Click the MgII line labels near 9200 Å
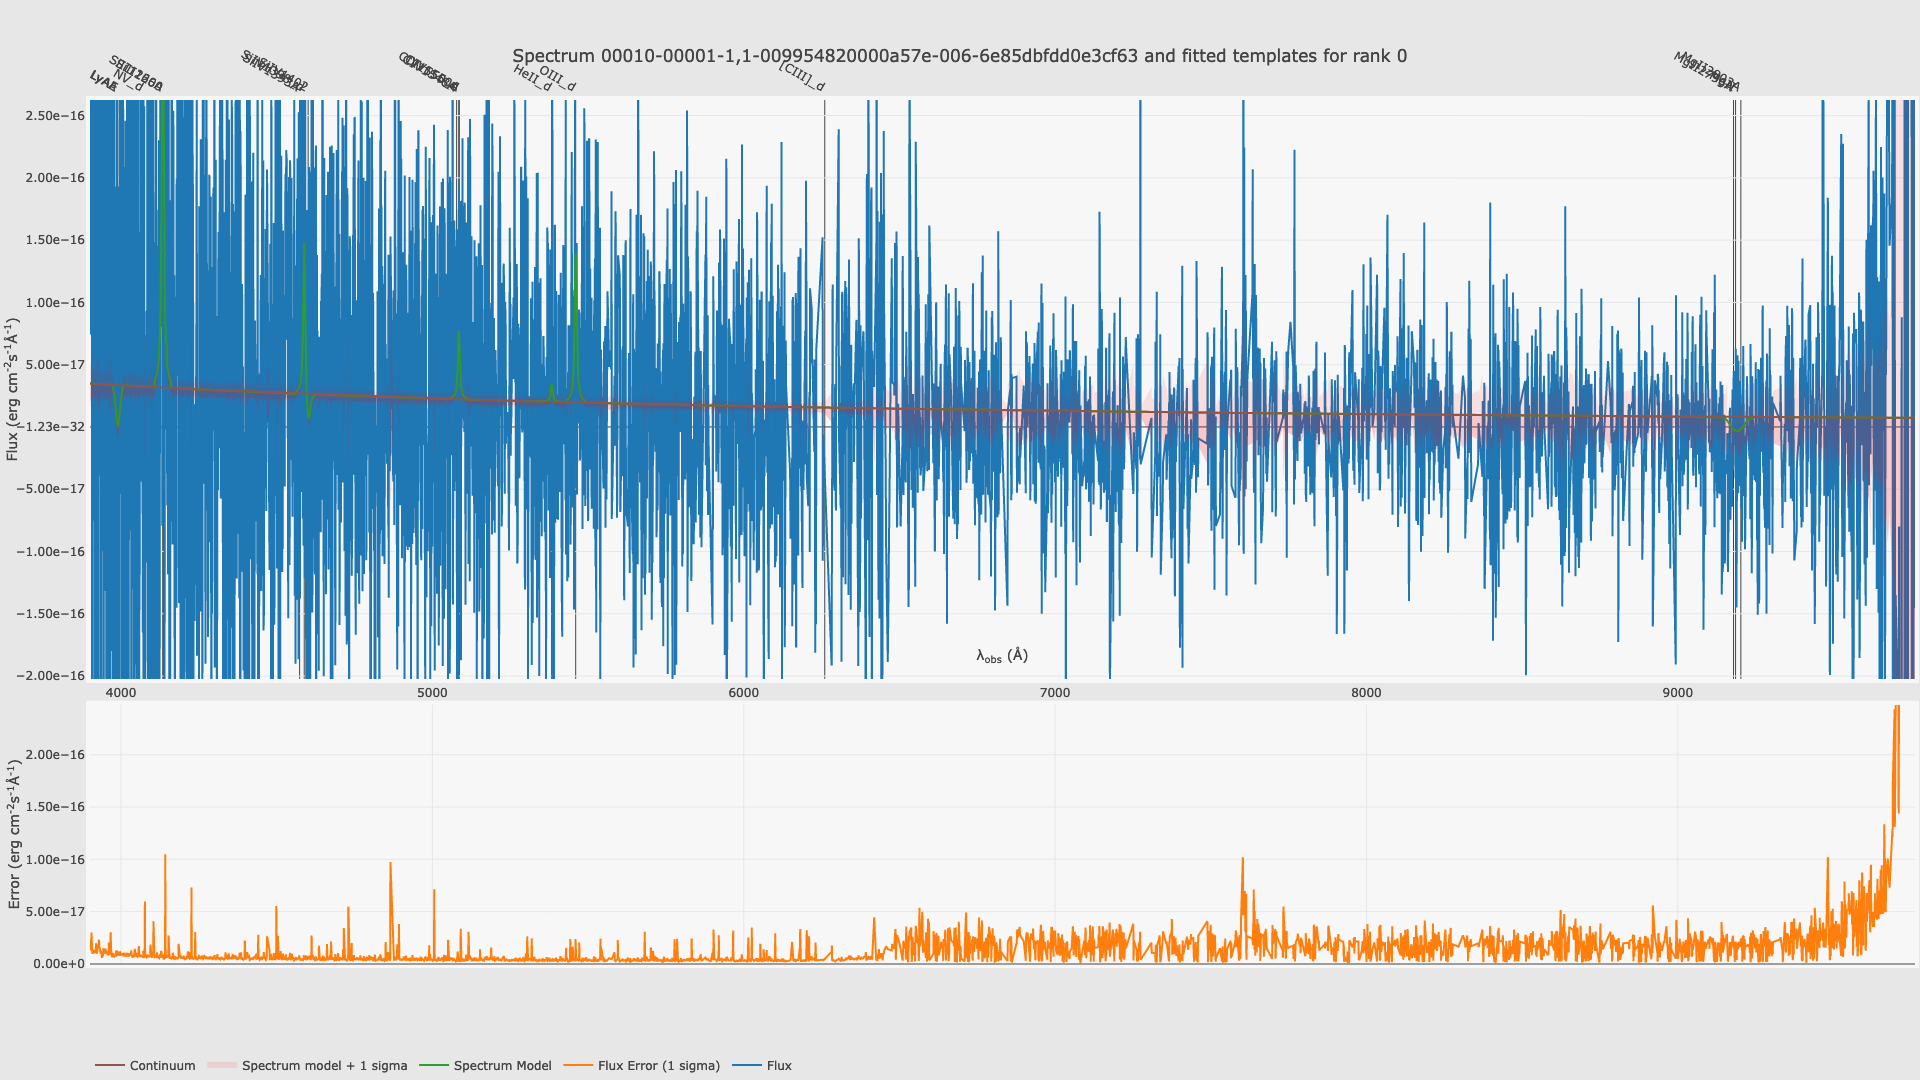The image size is (1920, 1080). tap(1708, 72)
